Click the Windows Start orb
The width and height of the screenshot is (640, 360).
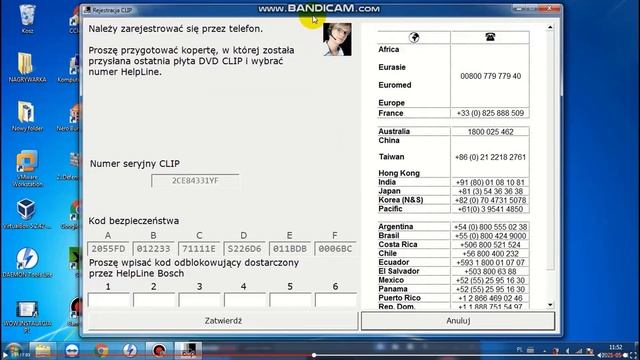click(x=14, y=351)
